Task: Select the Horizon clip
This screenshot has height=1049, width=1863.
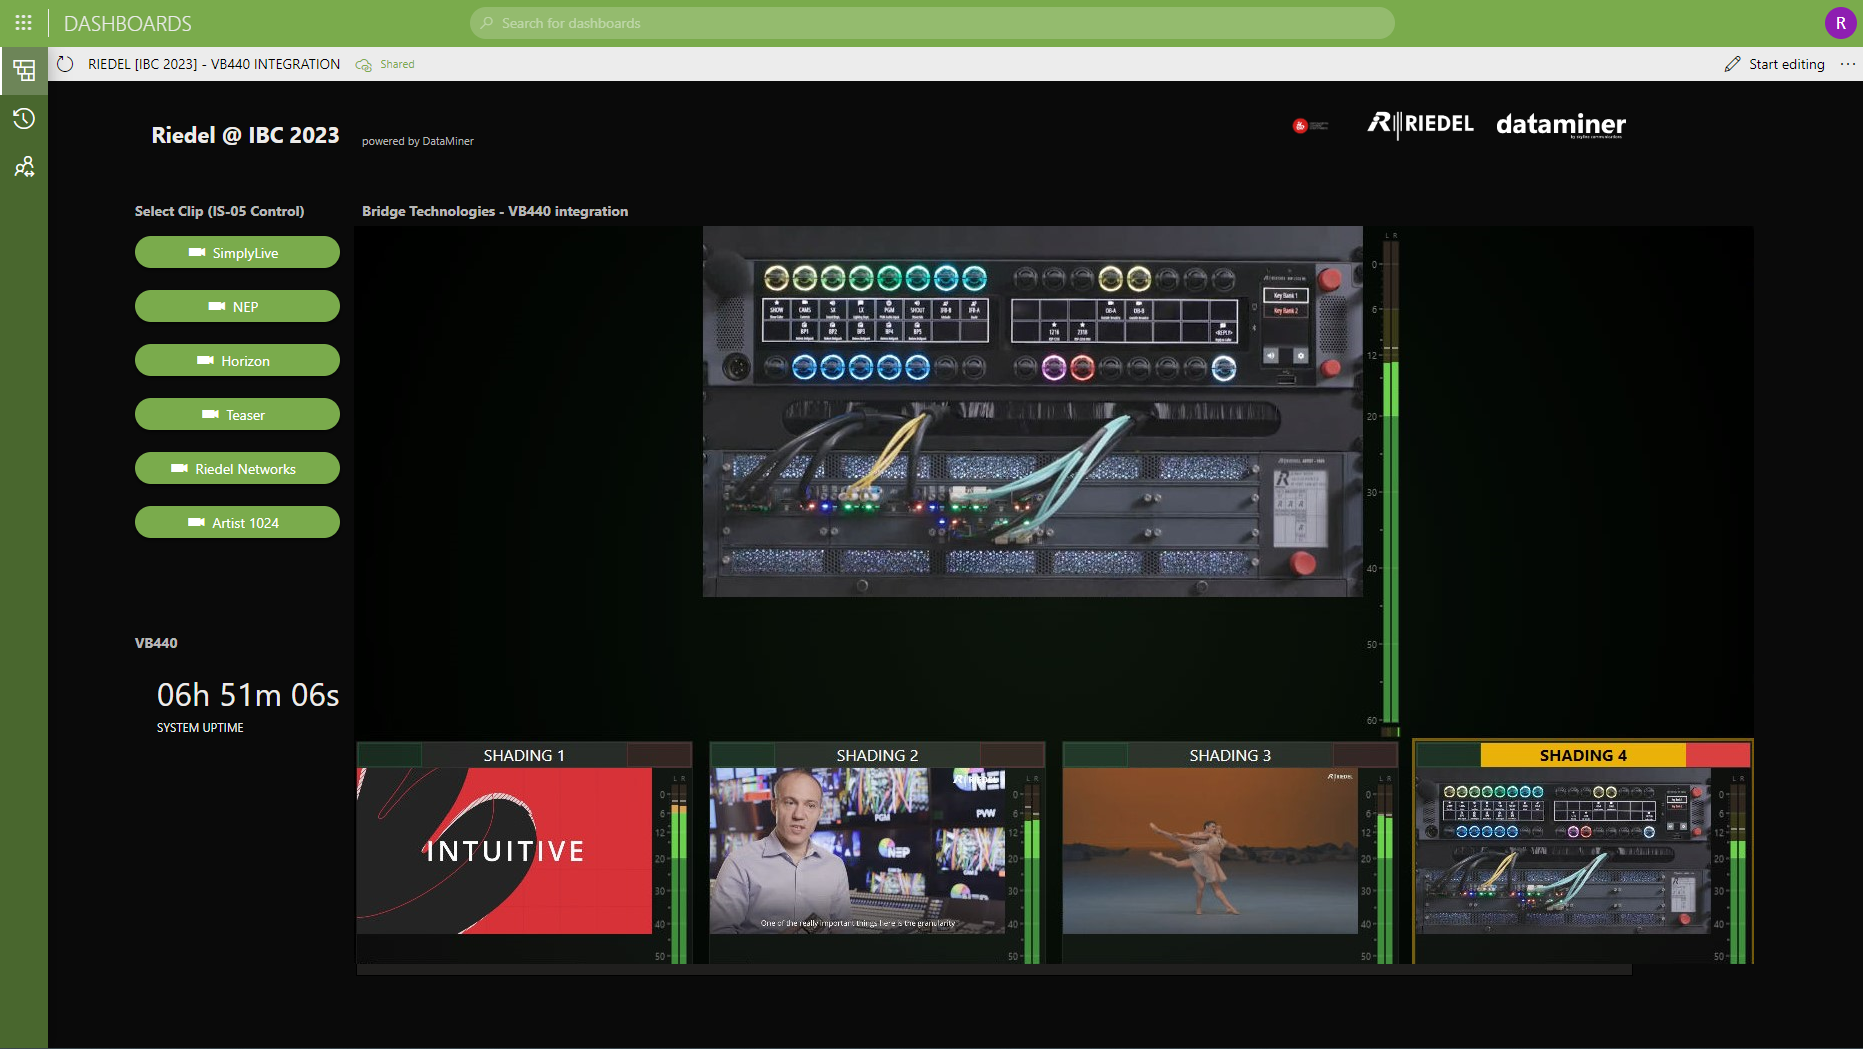Action: tap(237, 361)
